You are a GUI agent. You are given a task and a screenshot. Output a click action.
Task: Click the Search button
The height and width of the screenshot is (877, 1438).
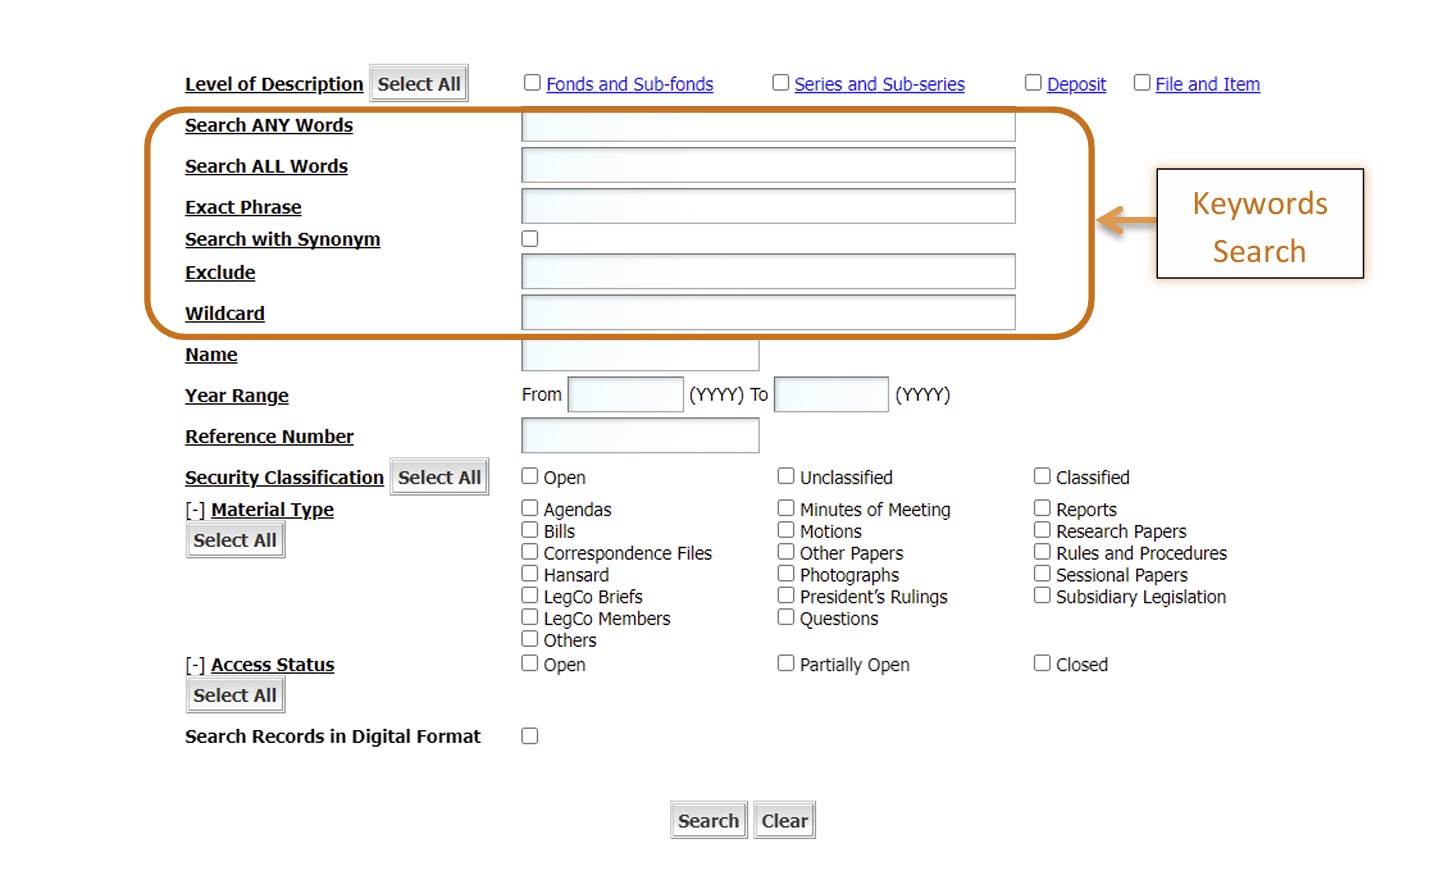[x=709, y=820]
